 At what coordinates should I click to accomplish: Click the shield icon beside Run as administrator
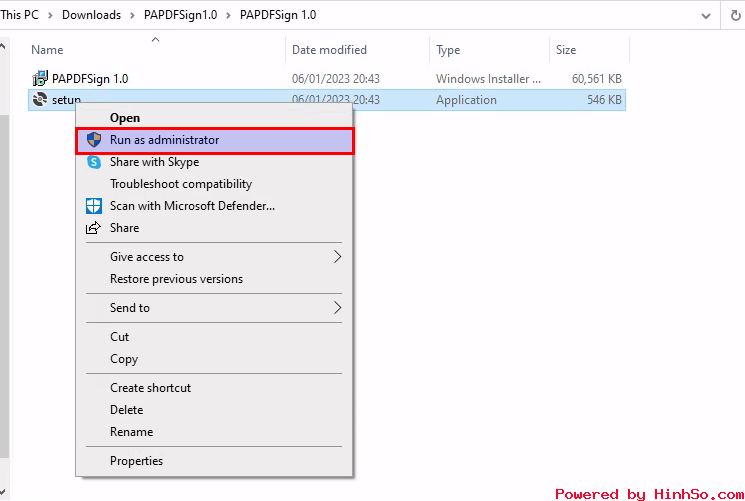click(94, 140)
